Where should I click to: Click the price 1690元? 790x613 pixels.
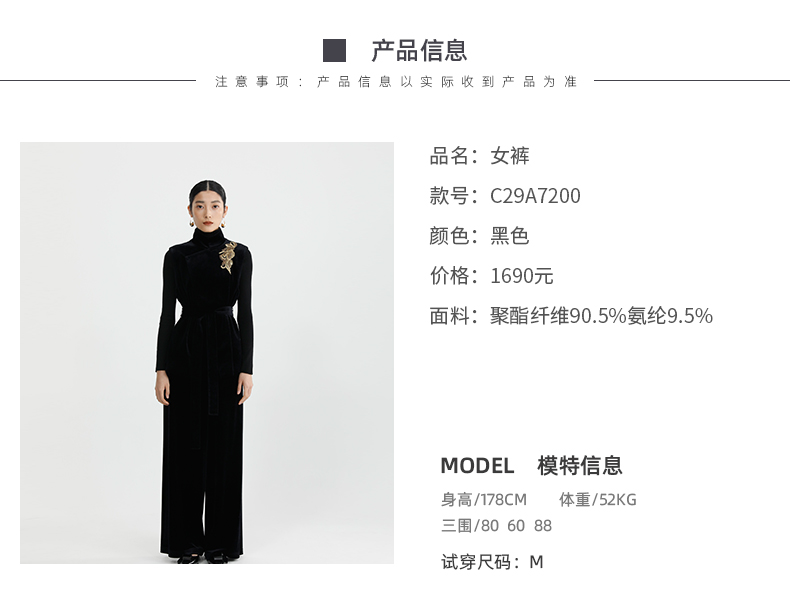tap(522, 276)
